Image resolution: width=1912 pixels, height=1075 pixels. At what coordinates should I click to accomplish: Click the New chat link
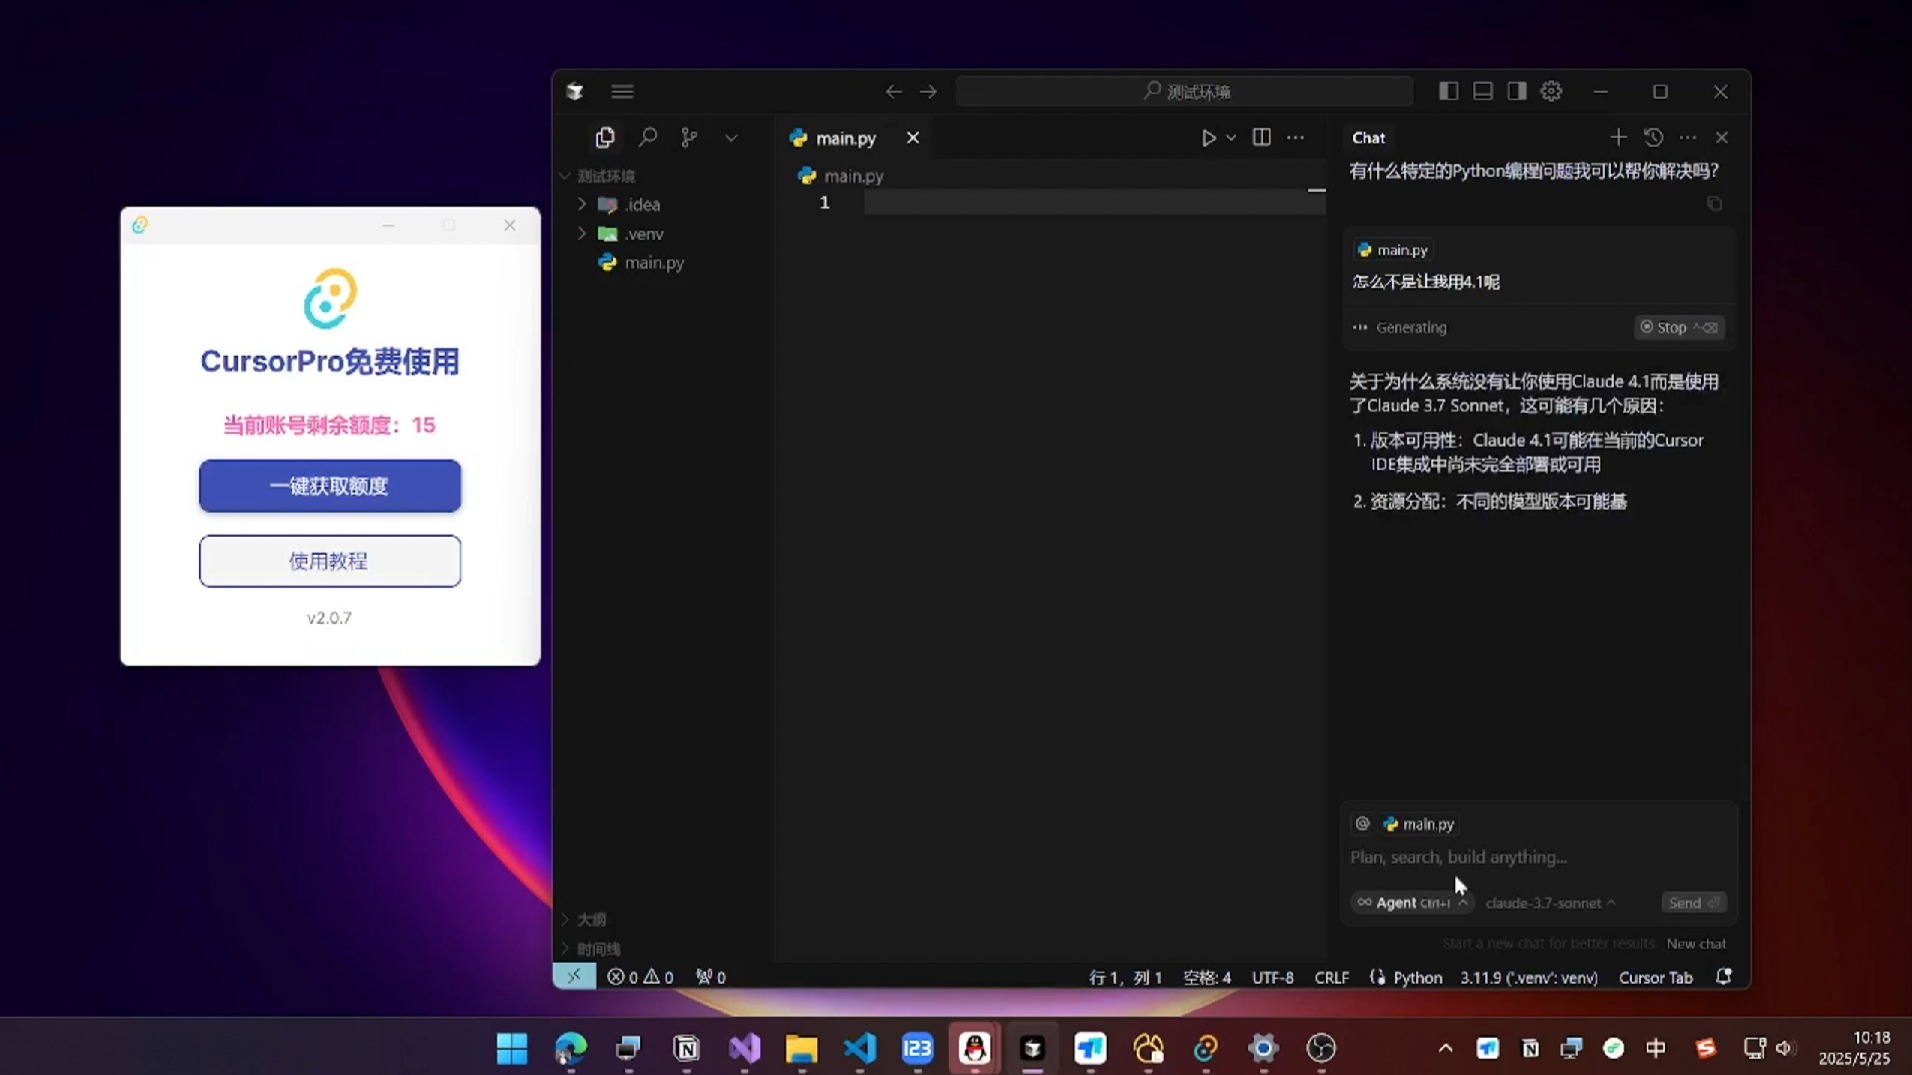point(1696,944)
